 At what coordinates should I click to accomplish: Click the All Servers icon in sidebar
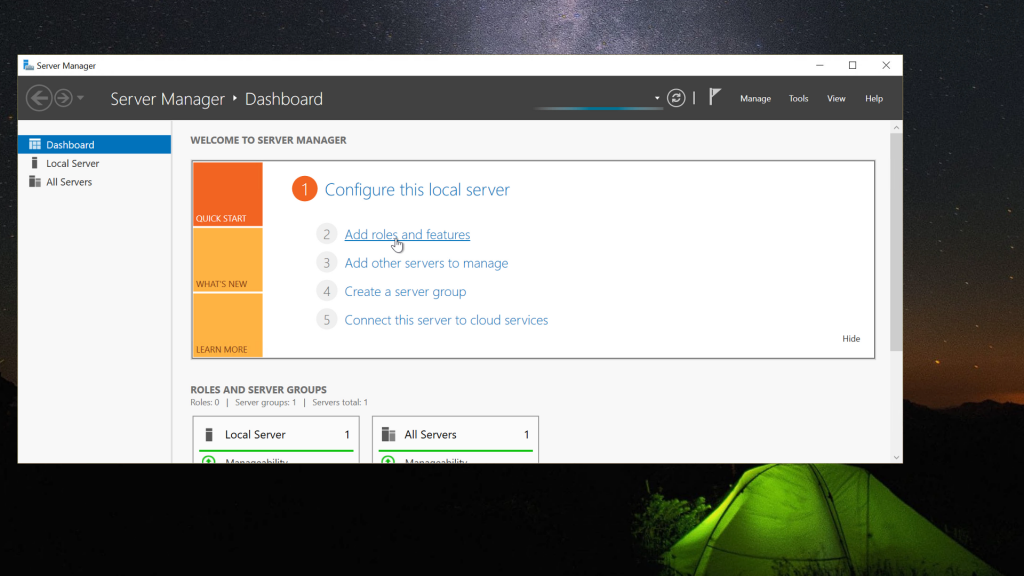click(35, 182)
